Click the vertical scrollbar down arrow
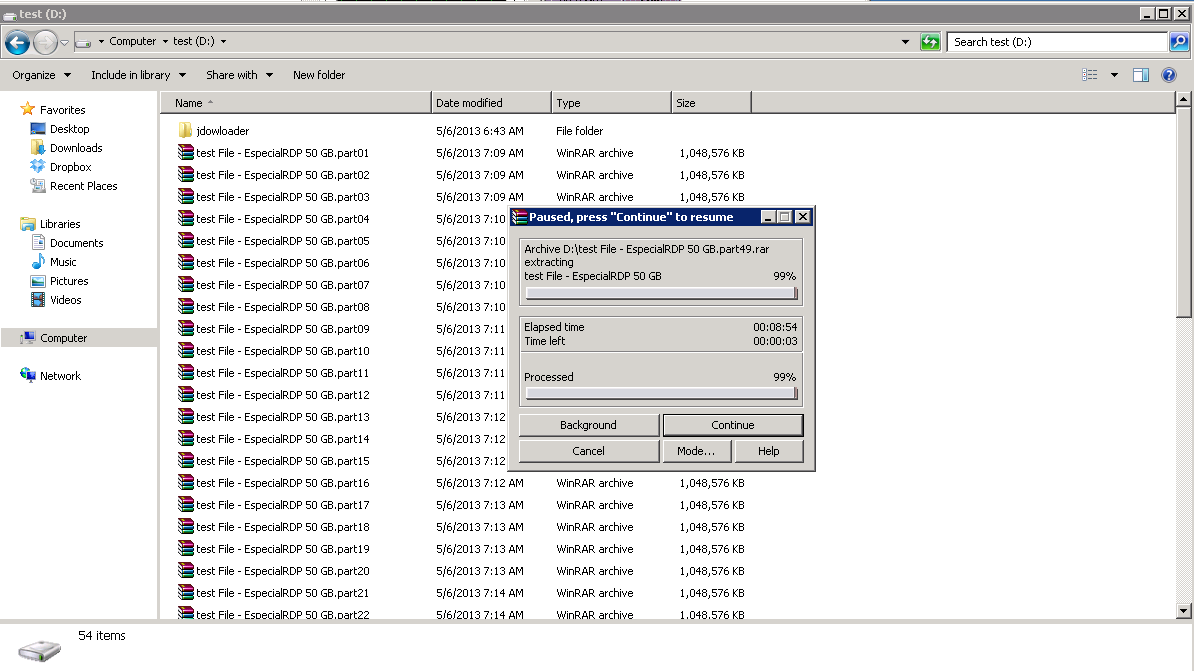 pyautogui.click(x=1184, y=610)
